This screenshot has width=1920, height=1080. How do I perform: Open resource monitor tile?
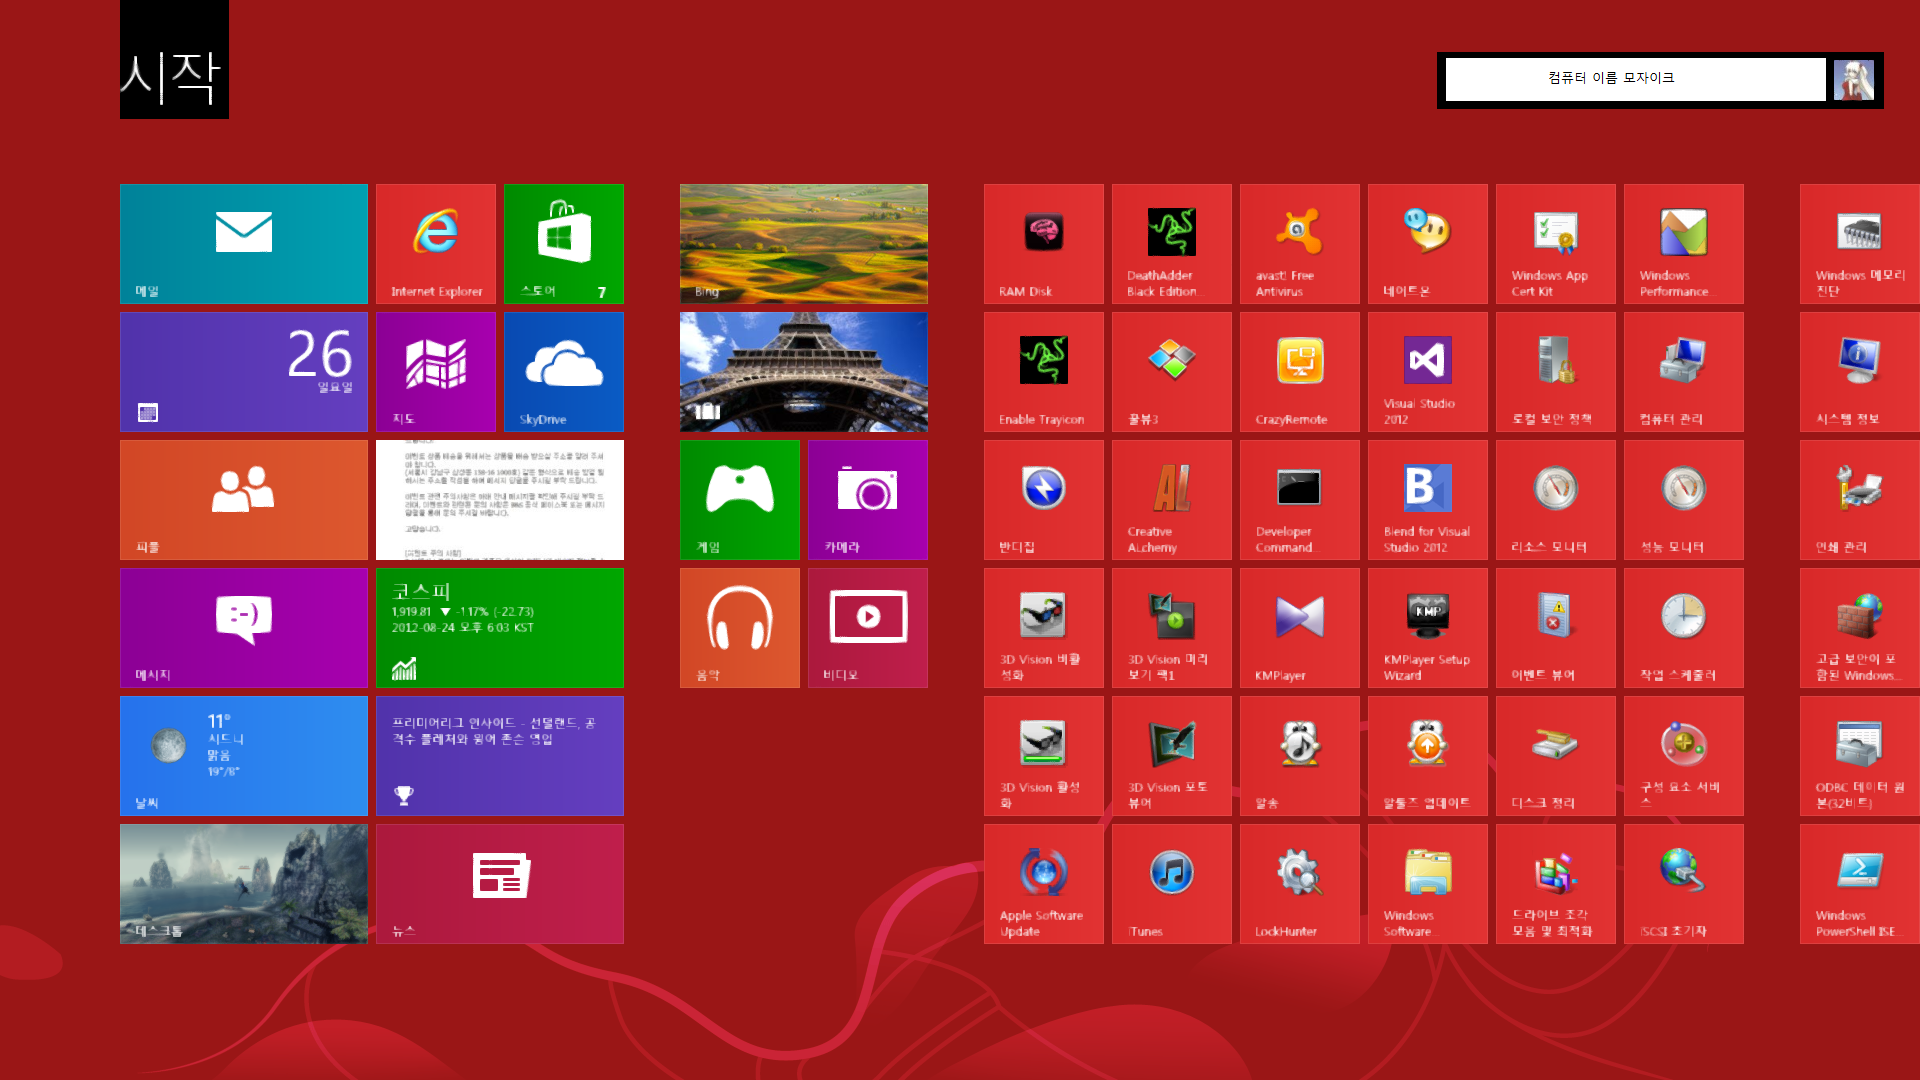pyautogui.click(x=1556, y=500)
